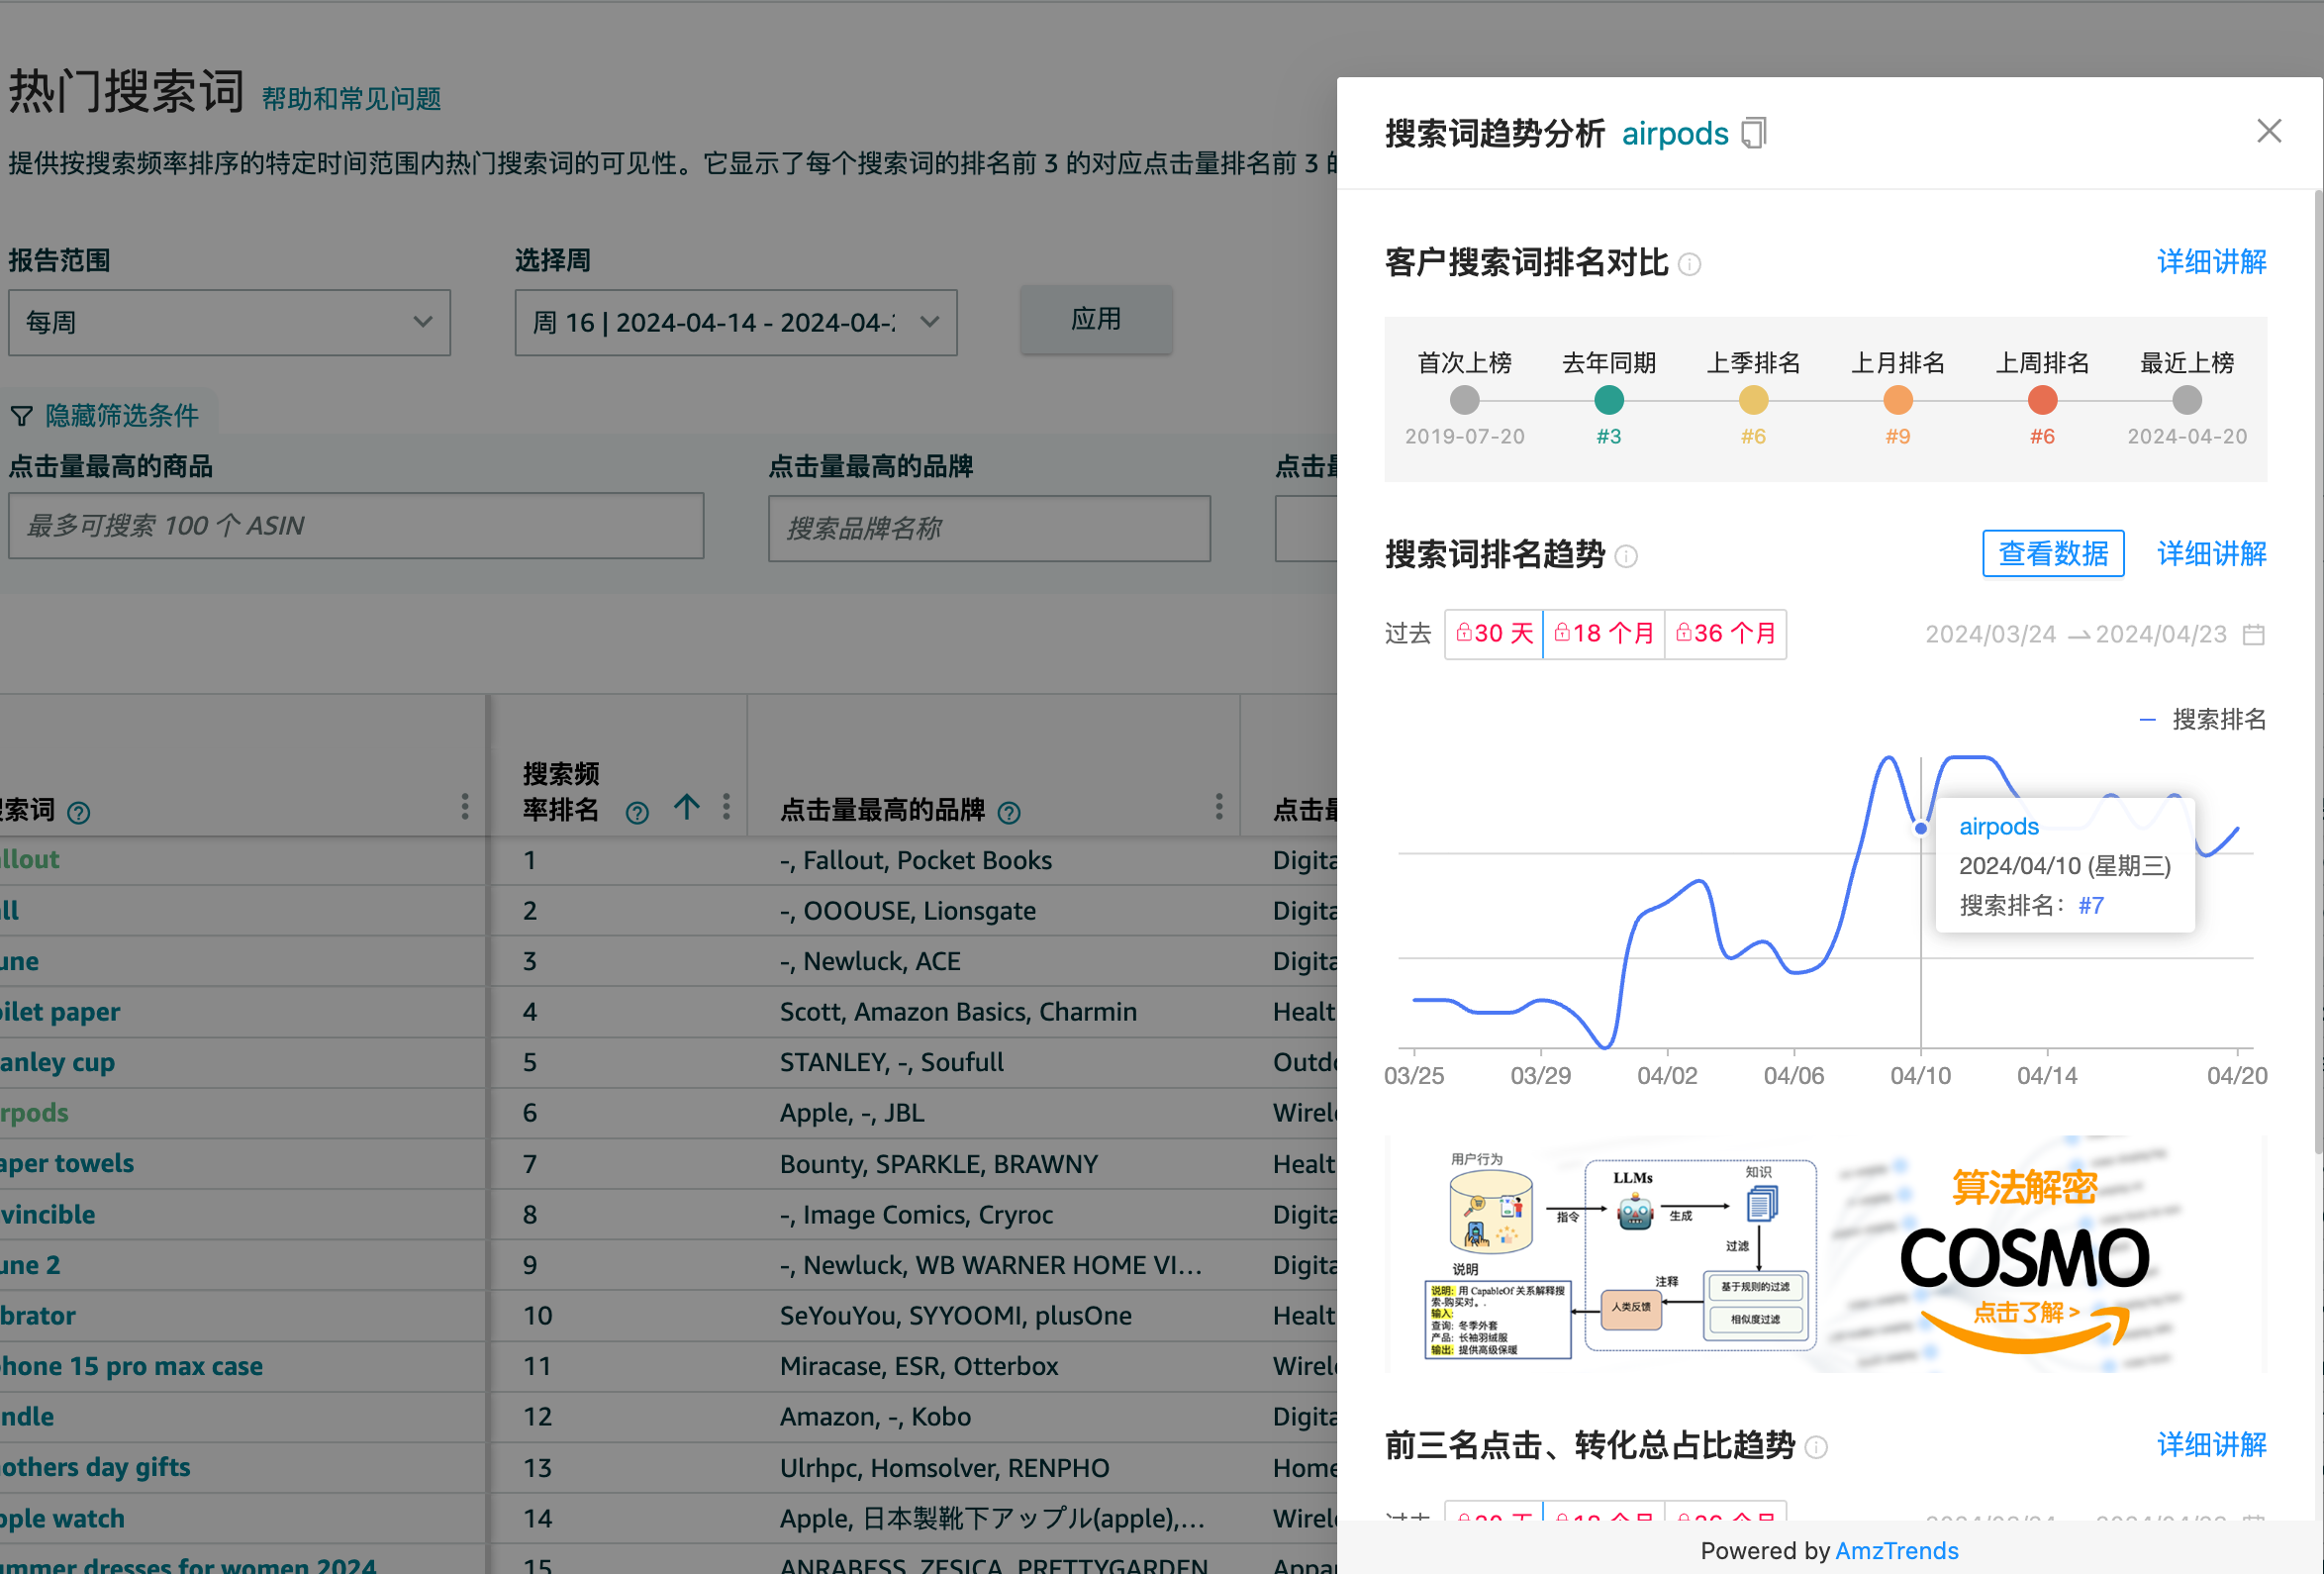Select the 18 个月 time range tab

[x=1604, y=633]
